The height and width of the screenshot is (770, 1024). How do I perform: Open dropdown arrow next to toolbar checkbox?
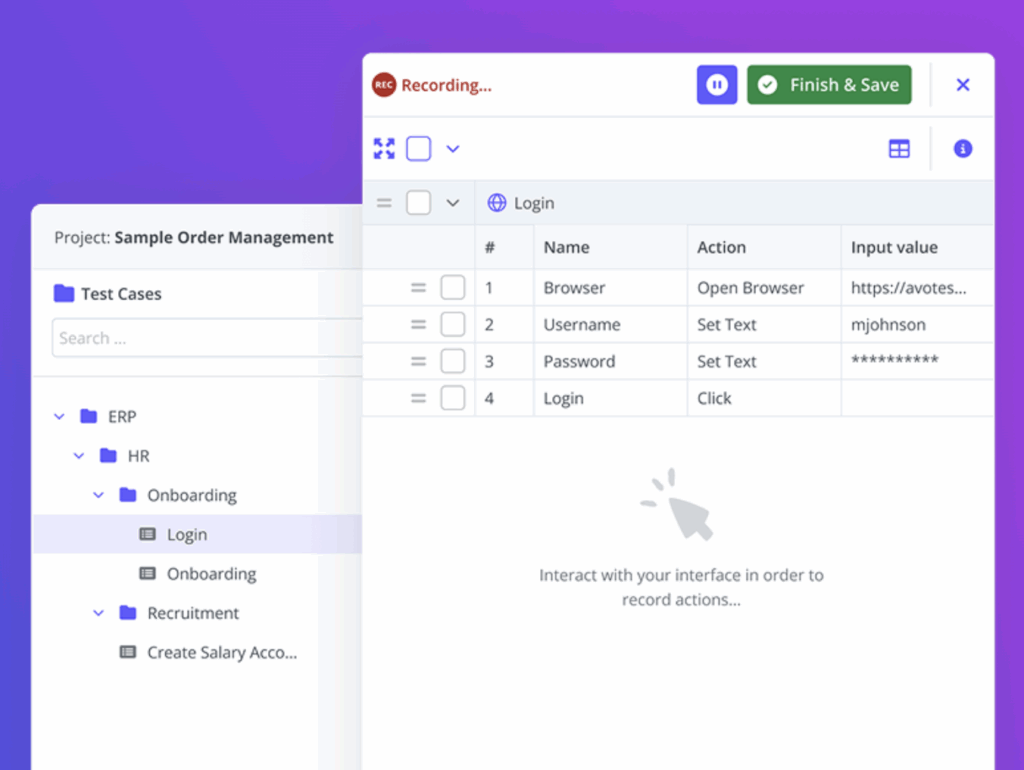tap(452, 149)
